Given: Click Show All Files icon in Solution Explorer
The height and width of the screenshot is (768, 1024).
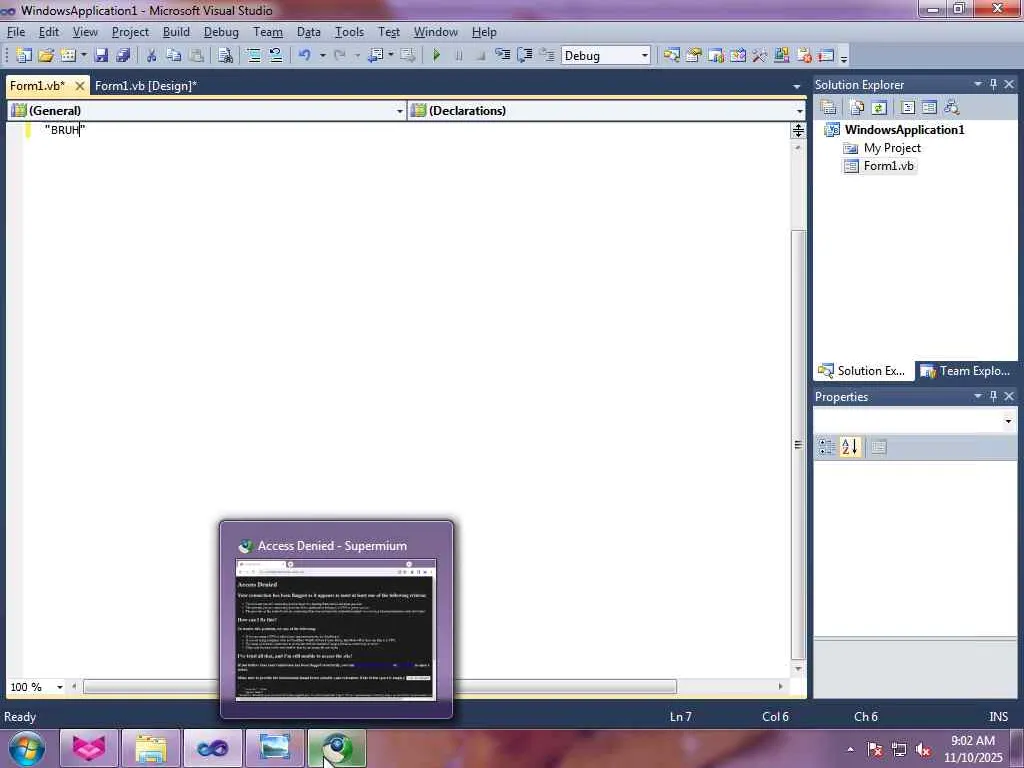Looking at the screenshot, I should 857,108.
